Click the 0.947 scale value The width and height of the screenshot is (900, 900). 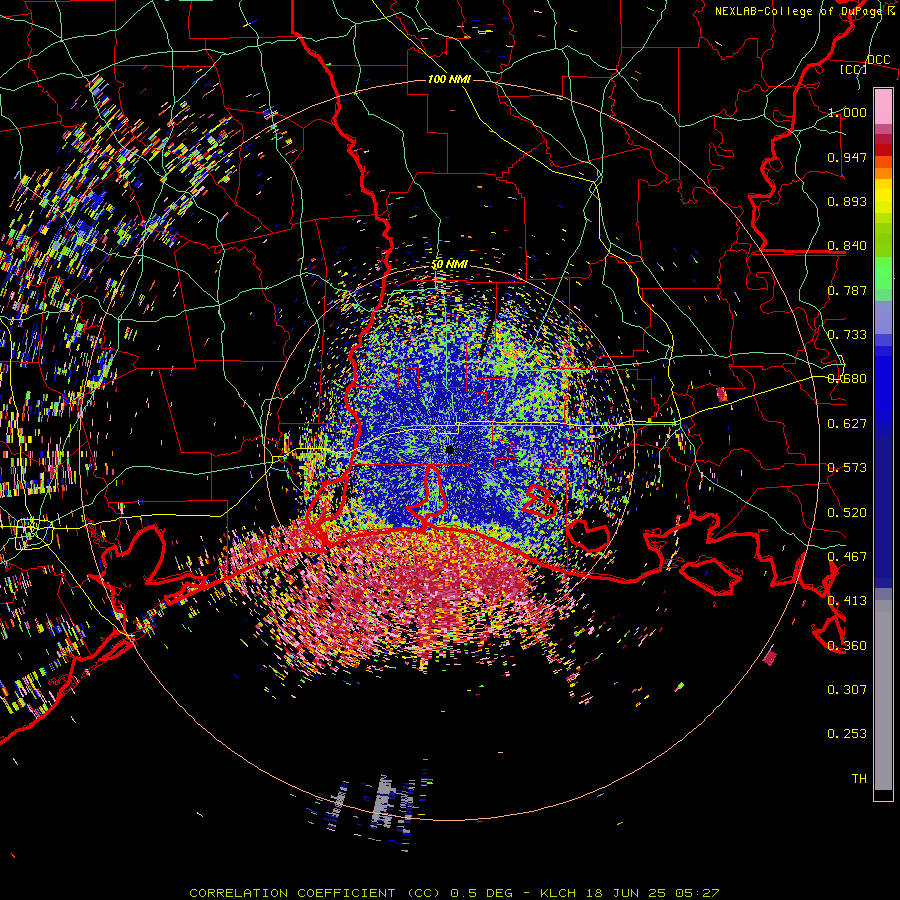(847, 157)
